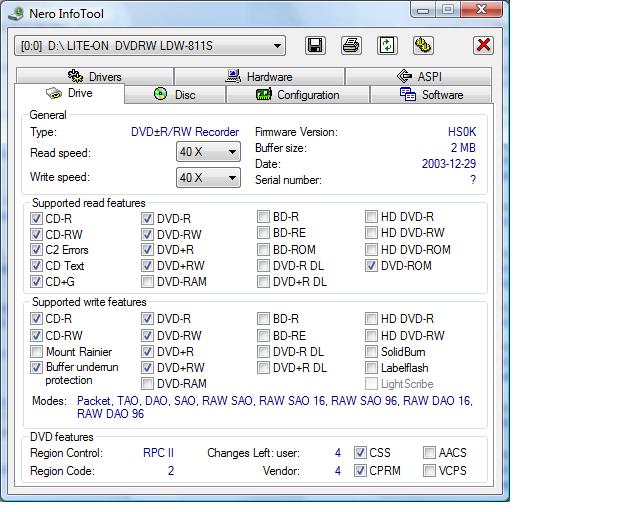Click buffer size value 2 MB
This screenshot has width=640, height=512.
[x=463, y=148]
